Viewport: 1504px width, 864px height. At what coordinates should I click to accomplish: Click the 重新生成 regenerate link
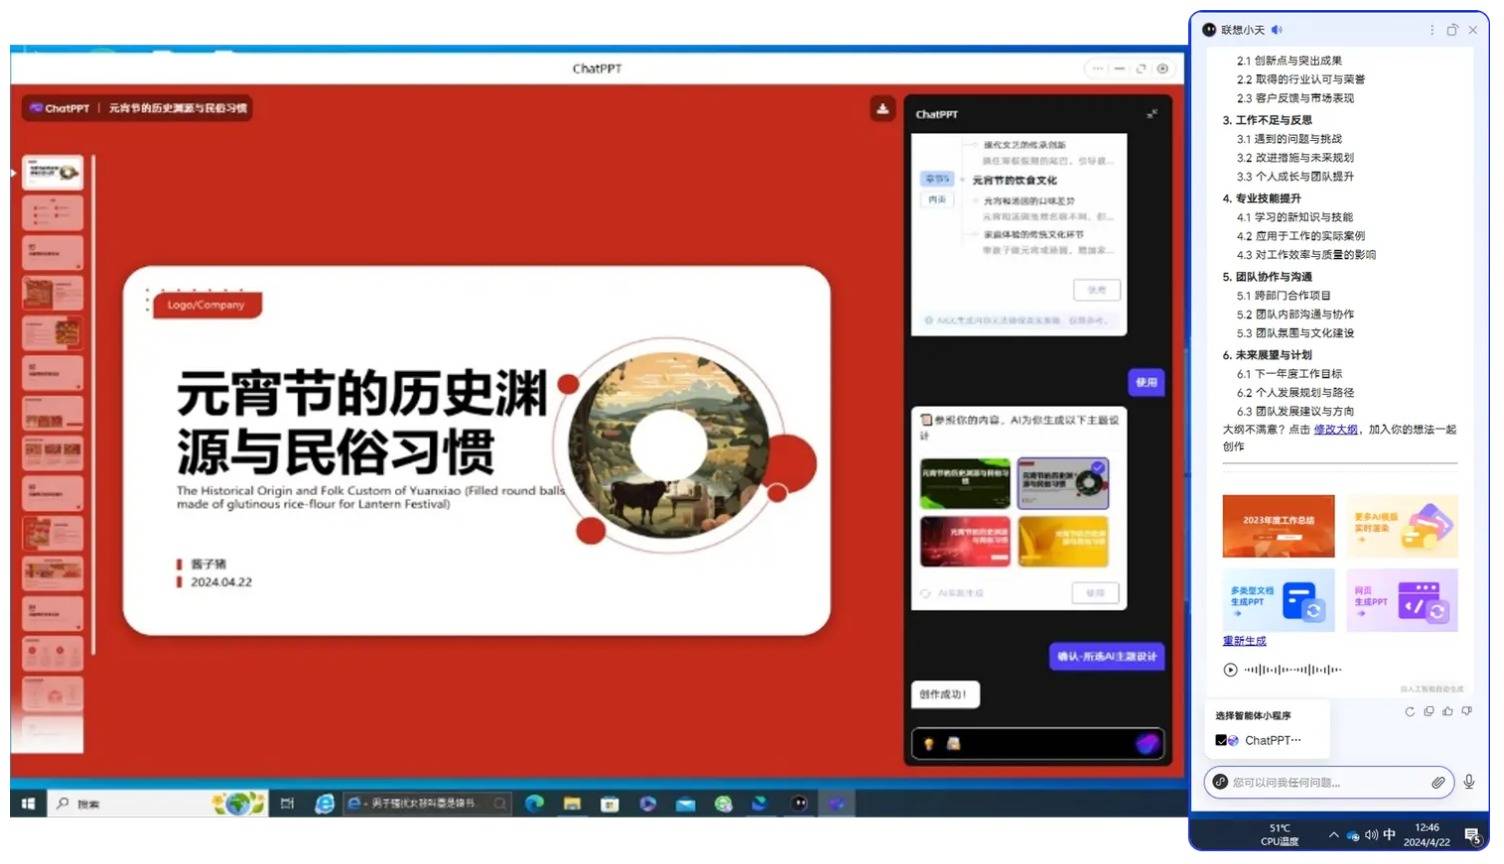1244,641
